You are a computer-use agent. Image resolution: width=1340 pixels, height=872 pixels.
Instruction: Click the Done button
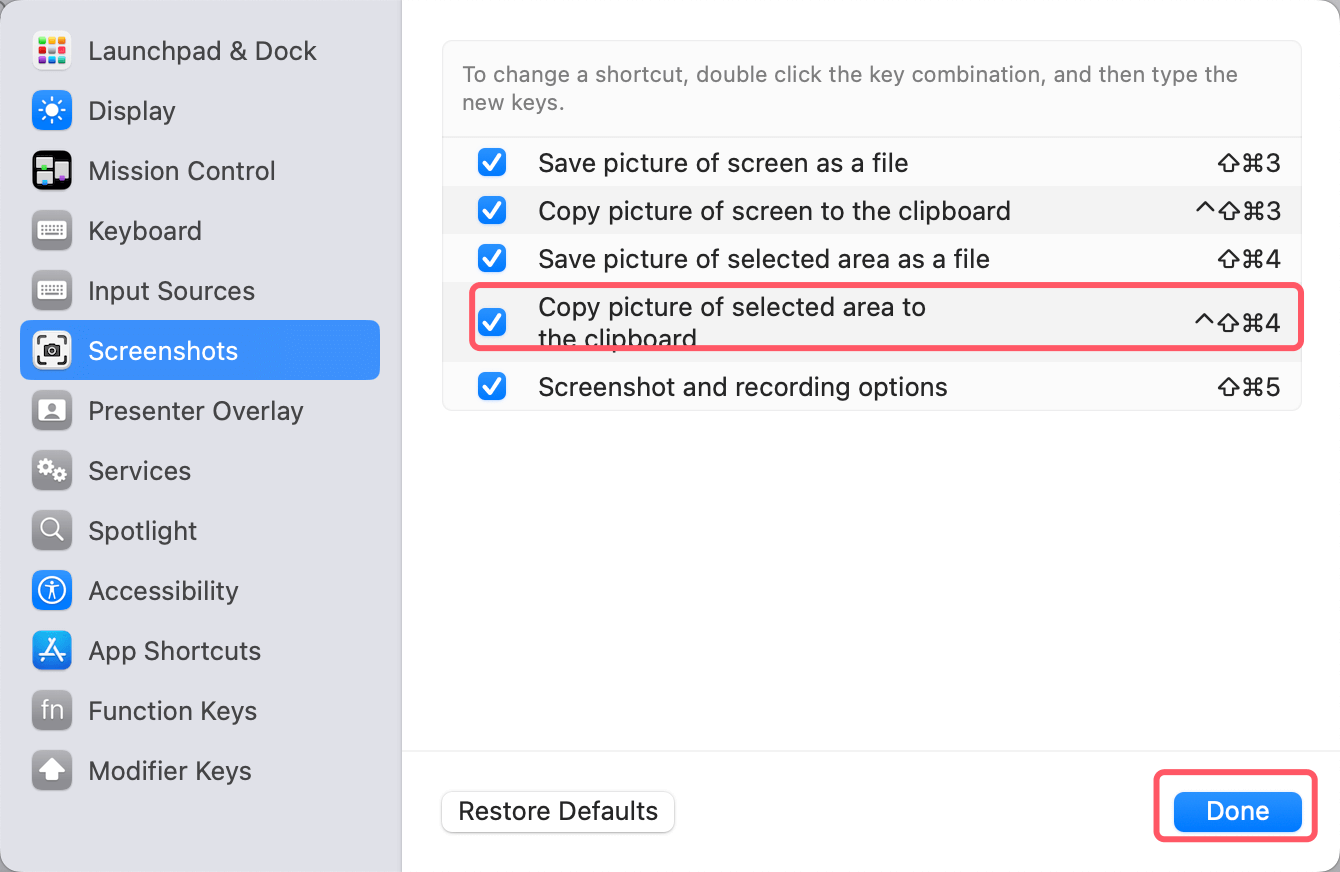click(x=1237, y=811)
